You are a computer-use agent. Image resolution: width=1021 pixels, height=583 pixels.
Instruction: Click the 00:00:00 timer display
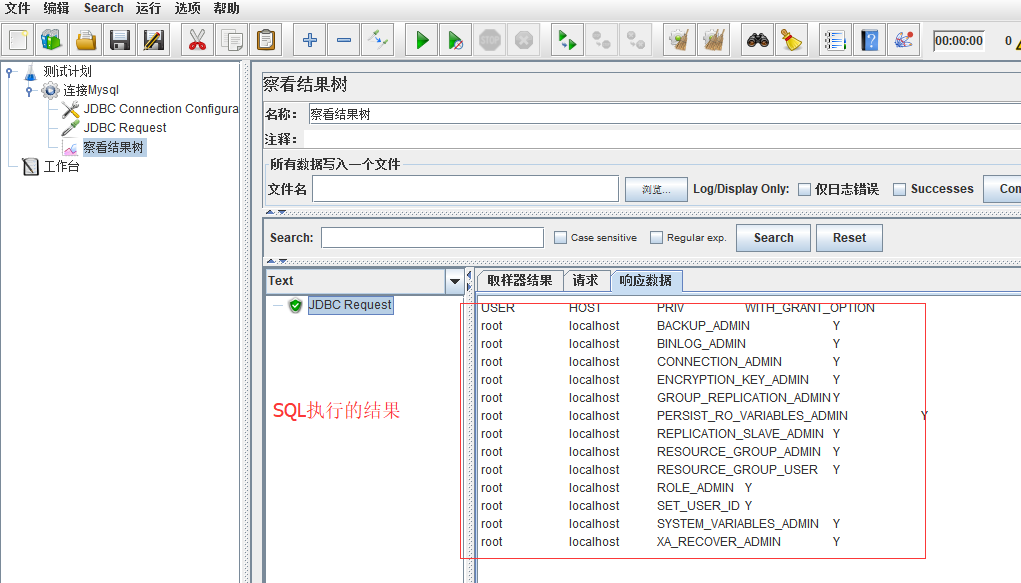[958, 41]
